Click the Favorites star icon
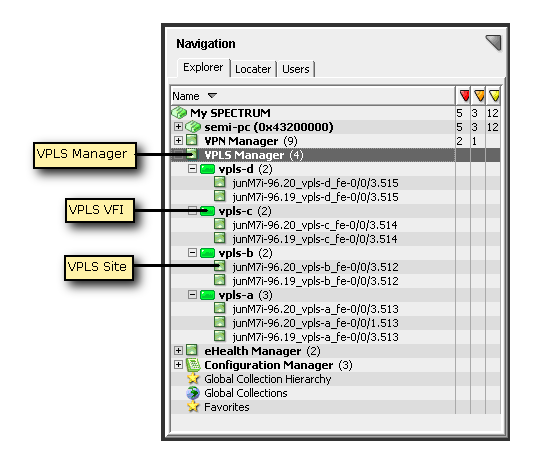This screenshot has width=559, height=470. [x=193, y=406]
